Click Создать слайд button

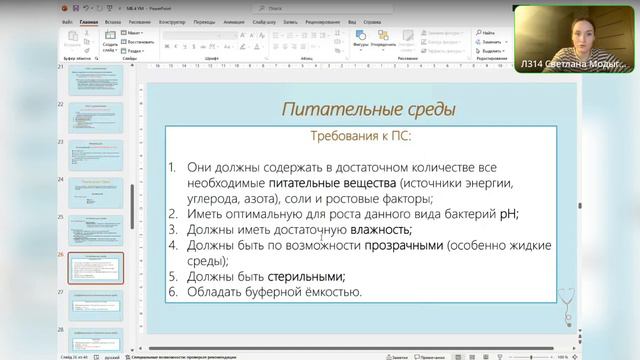click(110, 42)
